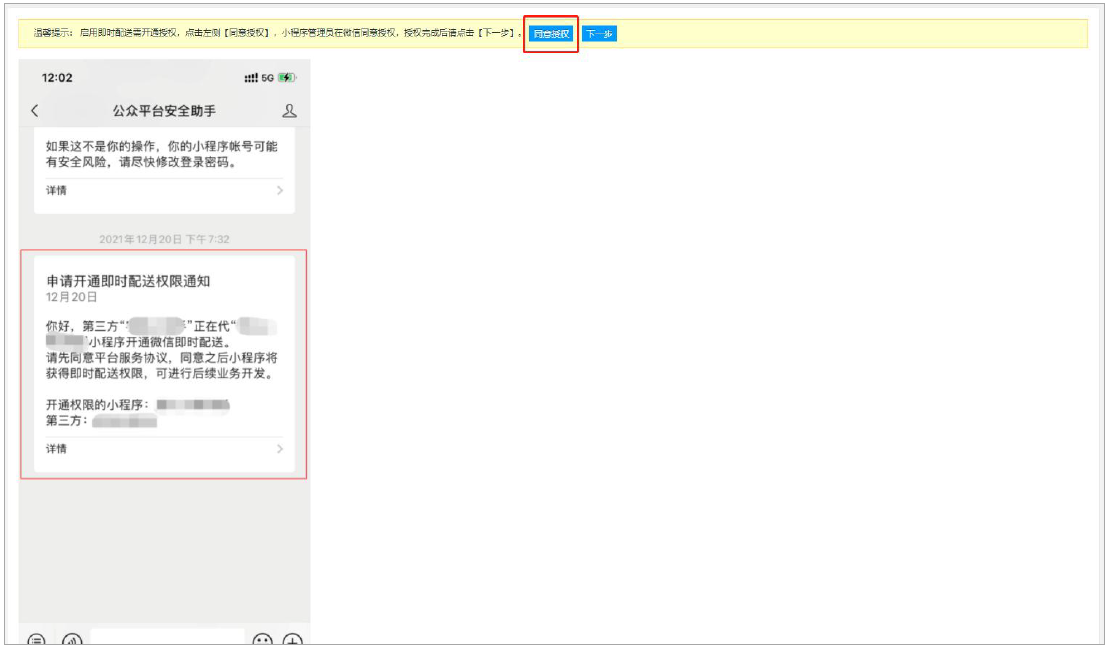
Task: Switch to voice input icon in the chat bar
Action: (71, 640)
